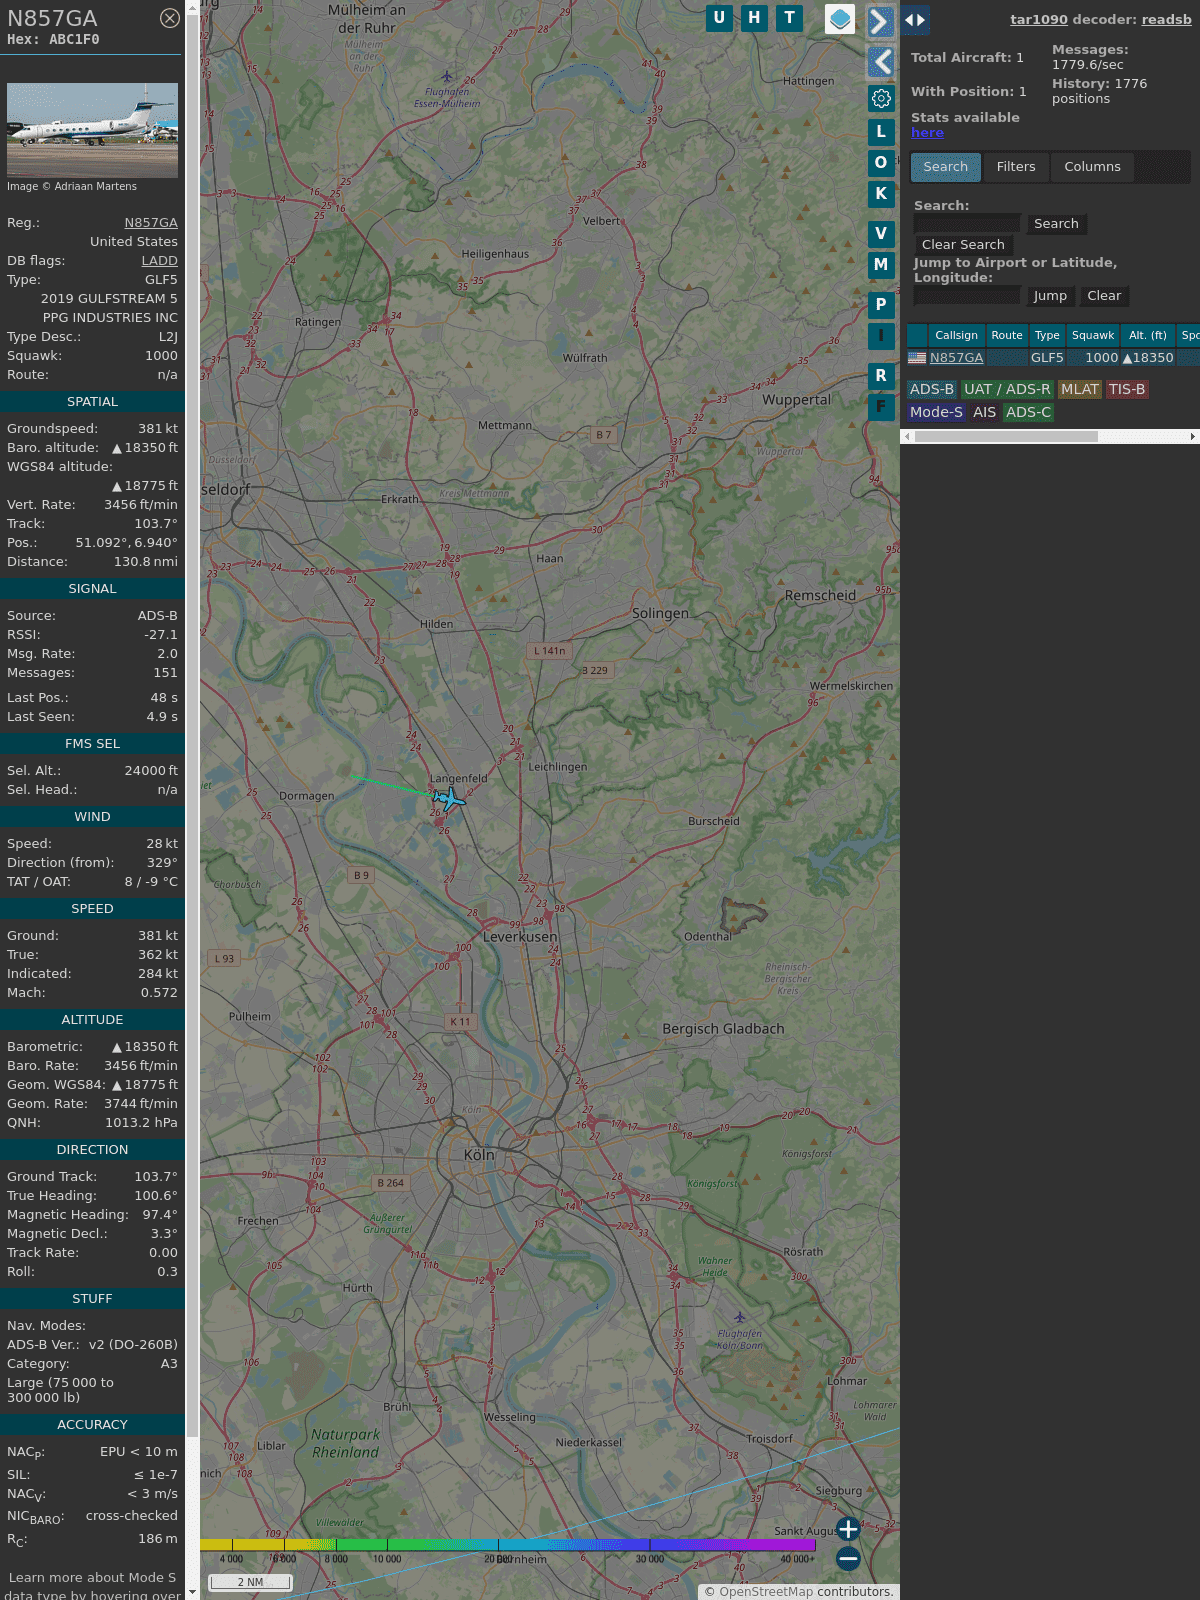
Task: Expand sidebar with left chevron arrow
Action: 881,62
